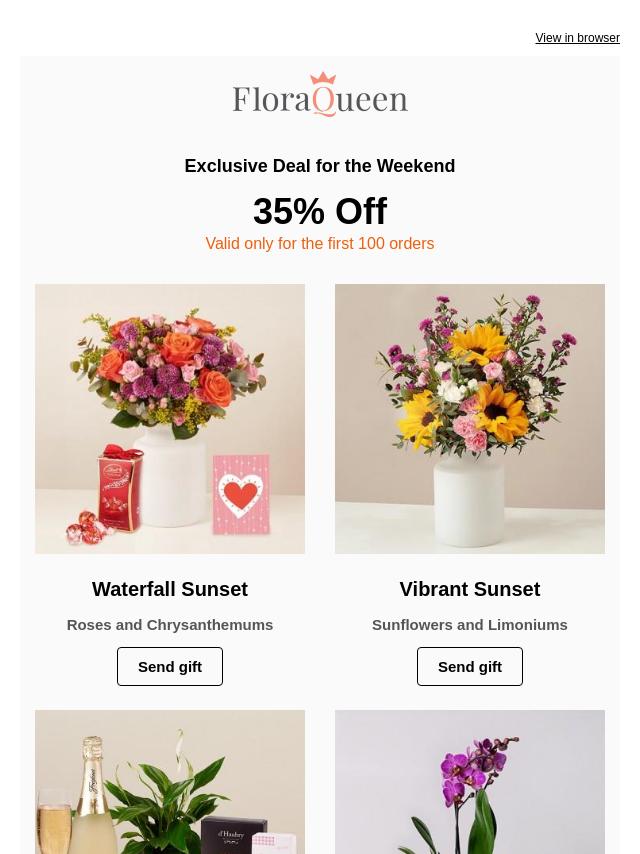Click Valid only for first 100 orders text

(x=320, y=243)
